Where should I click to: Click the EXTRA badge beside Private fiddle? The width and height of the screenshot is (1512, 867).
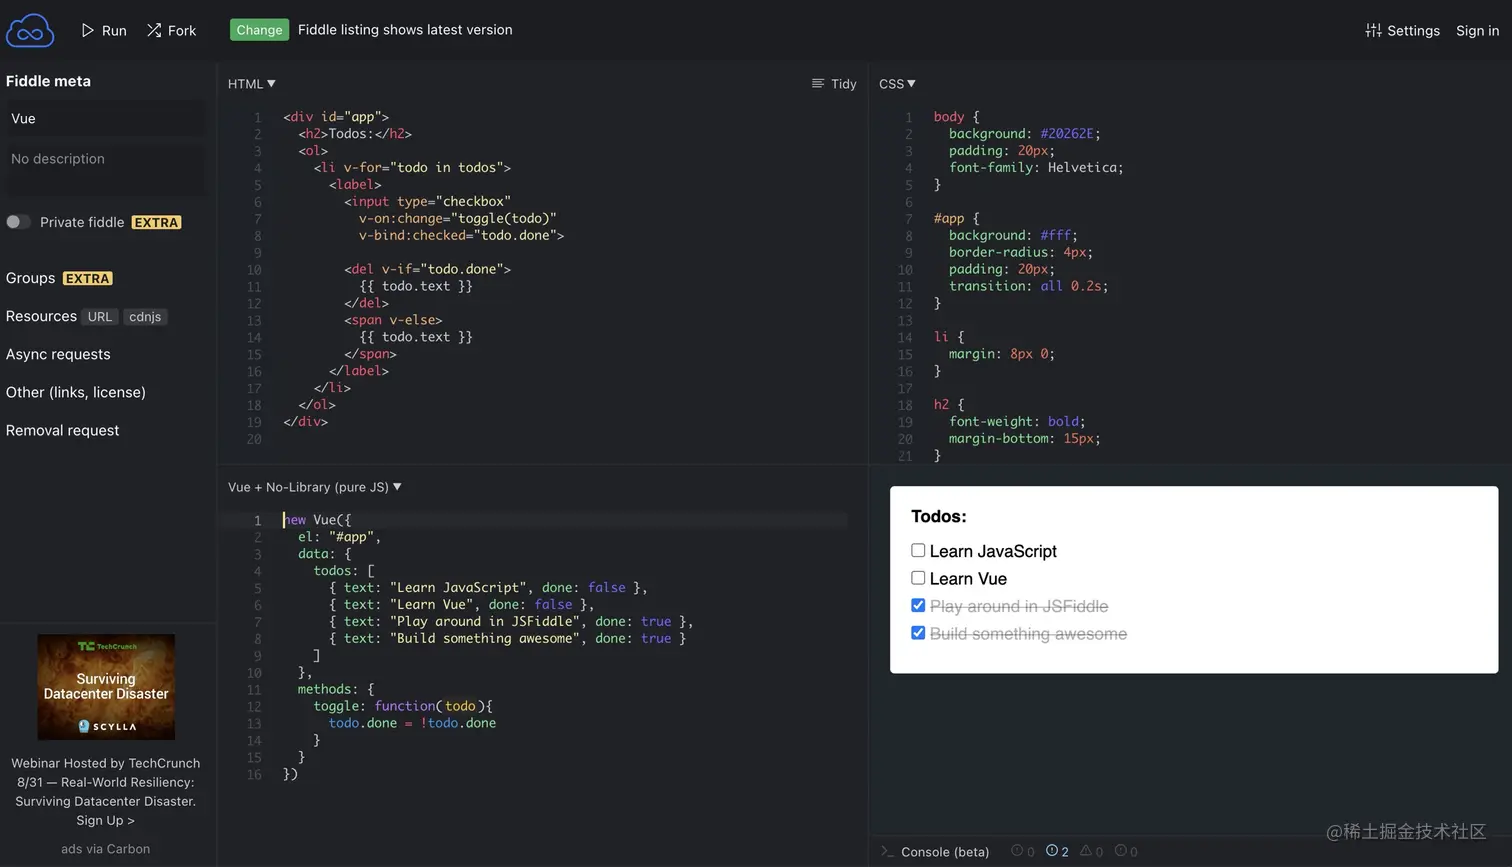pyautogui.click(x=157, y=223)
